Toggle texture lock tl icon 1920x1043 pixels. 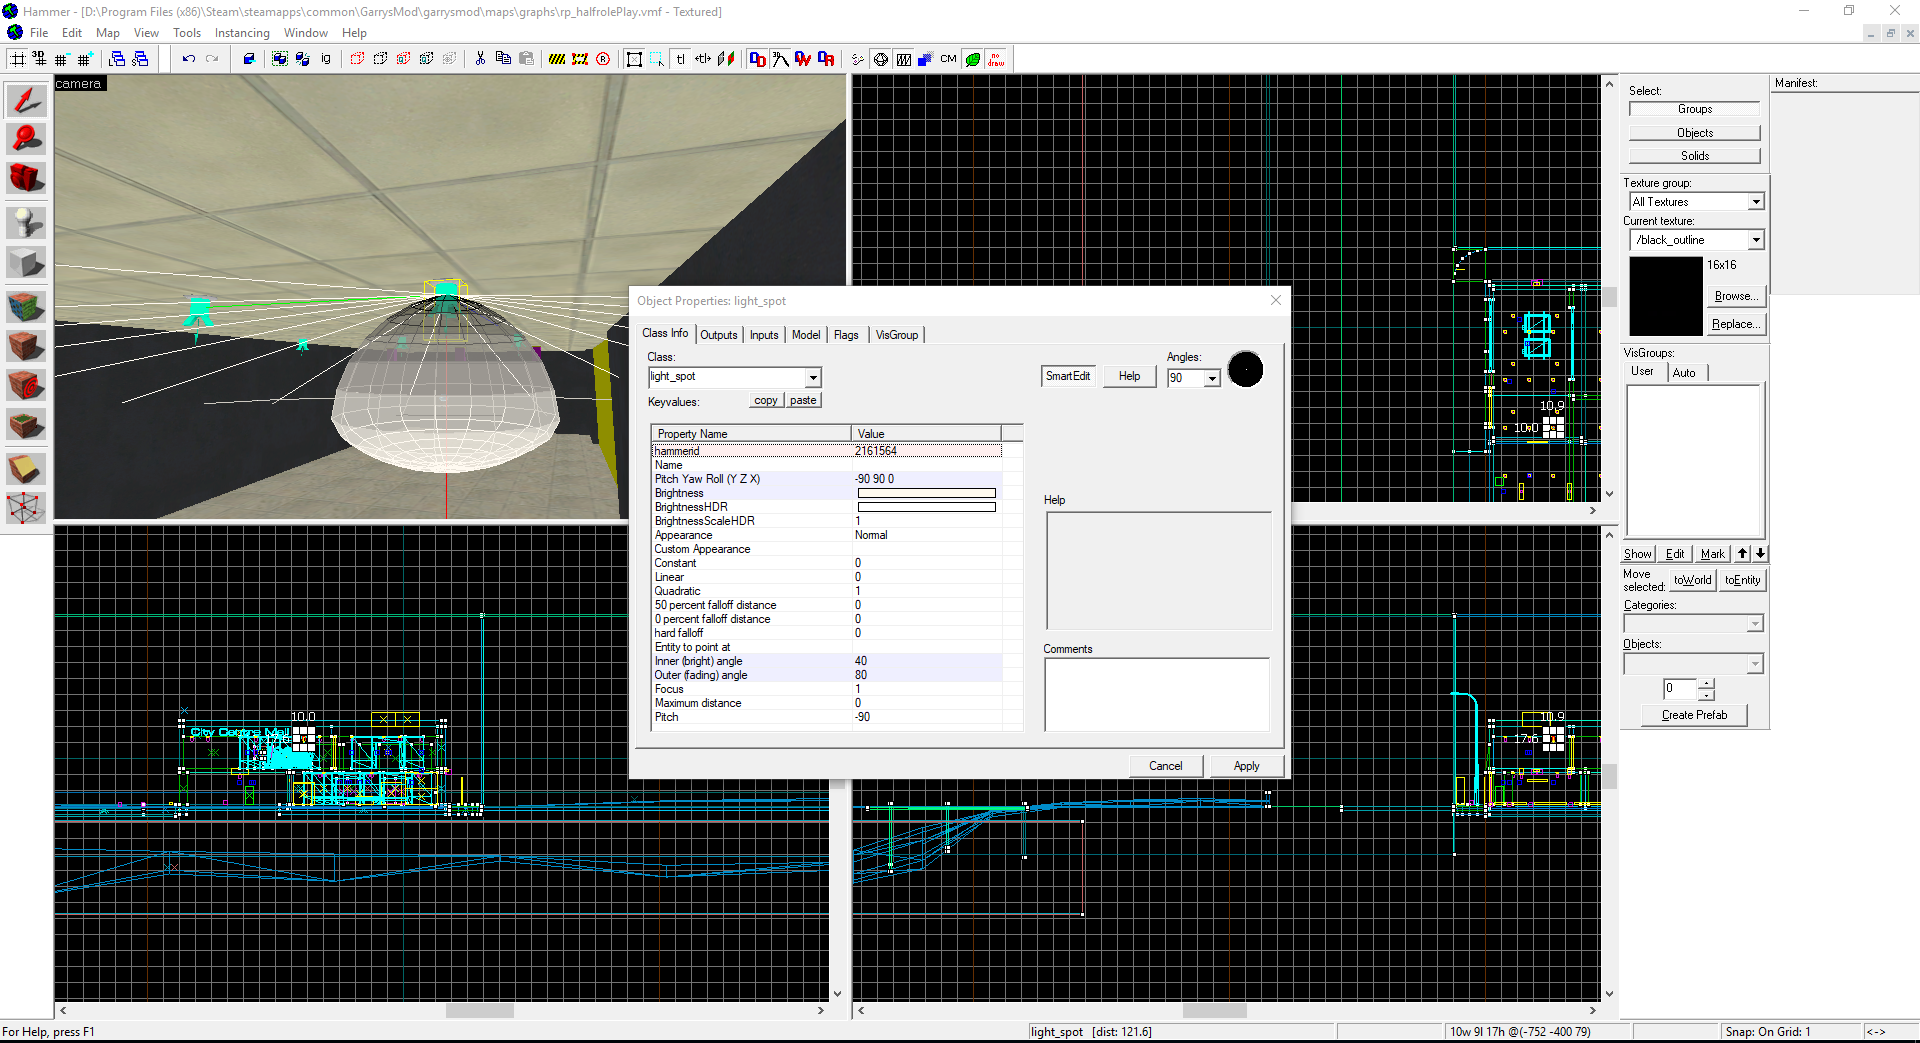tap(680, 59)
